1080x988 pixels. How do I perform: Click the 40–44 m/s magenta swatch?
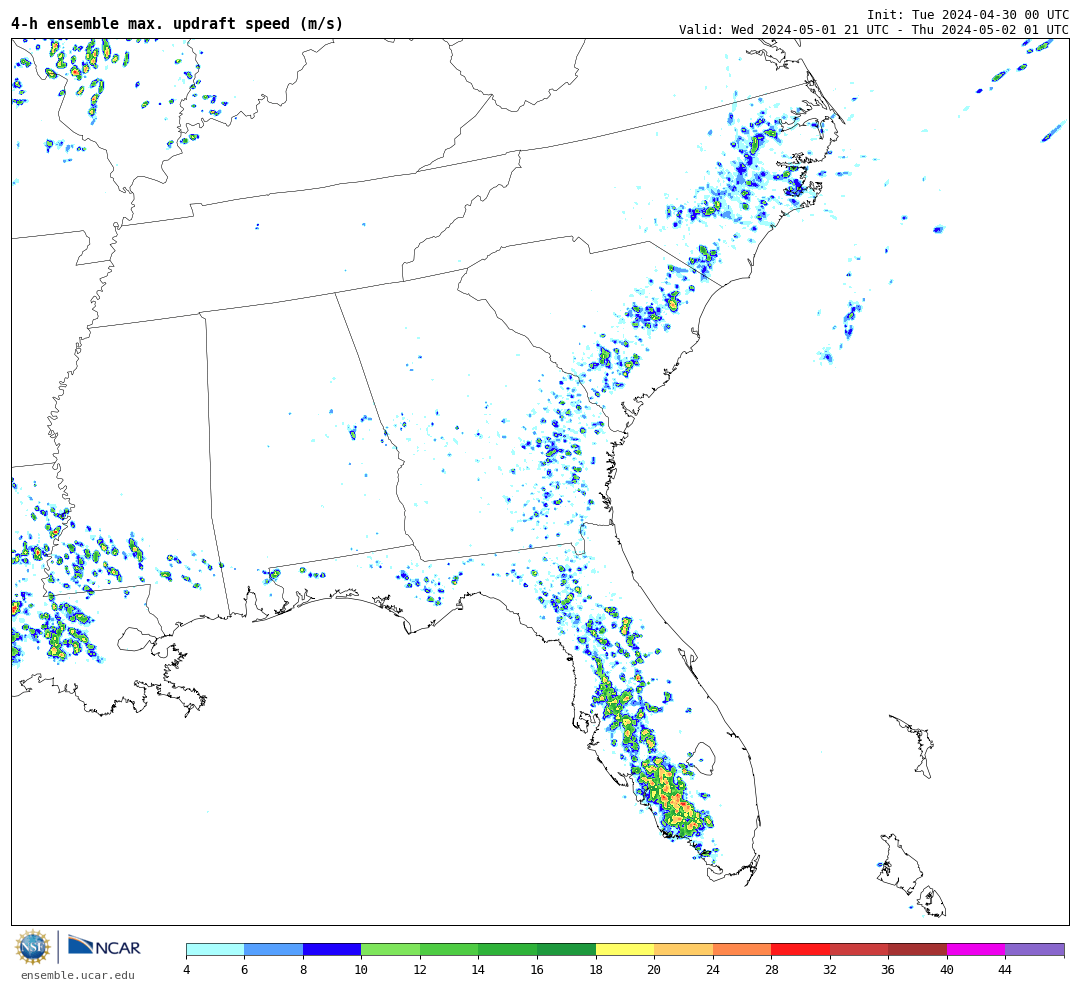976,950
